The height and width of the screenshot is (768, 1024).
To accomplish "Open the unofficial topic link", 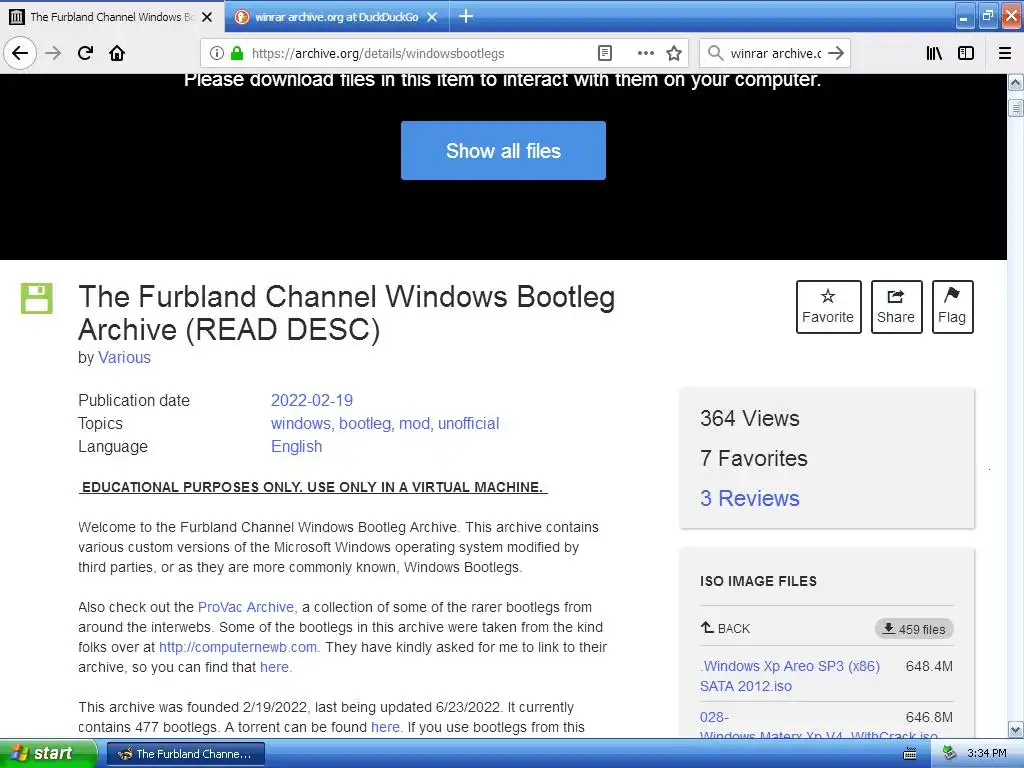I will (468, 423).
